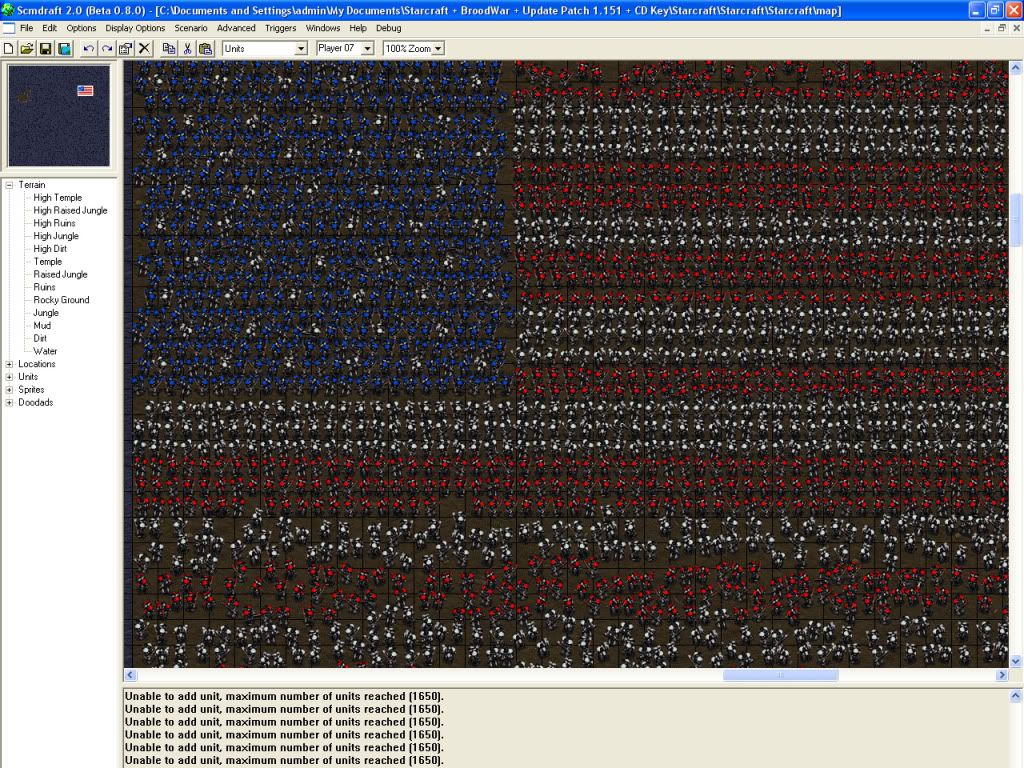Click the map horizontal scrollbar right arrow

tap(1002, 675)
